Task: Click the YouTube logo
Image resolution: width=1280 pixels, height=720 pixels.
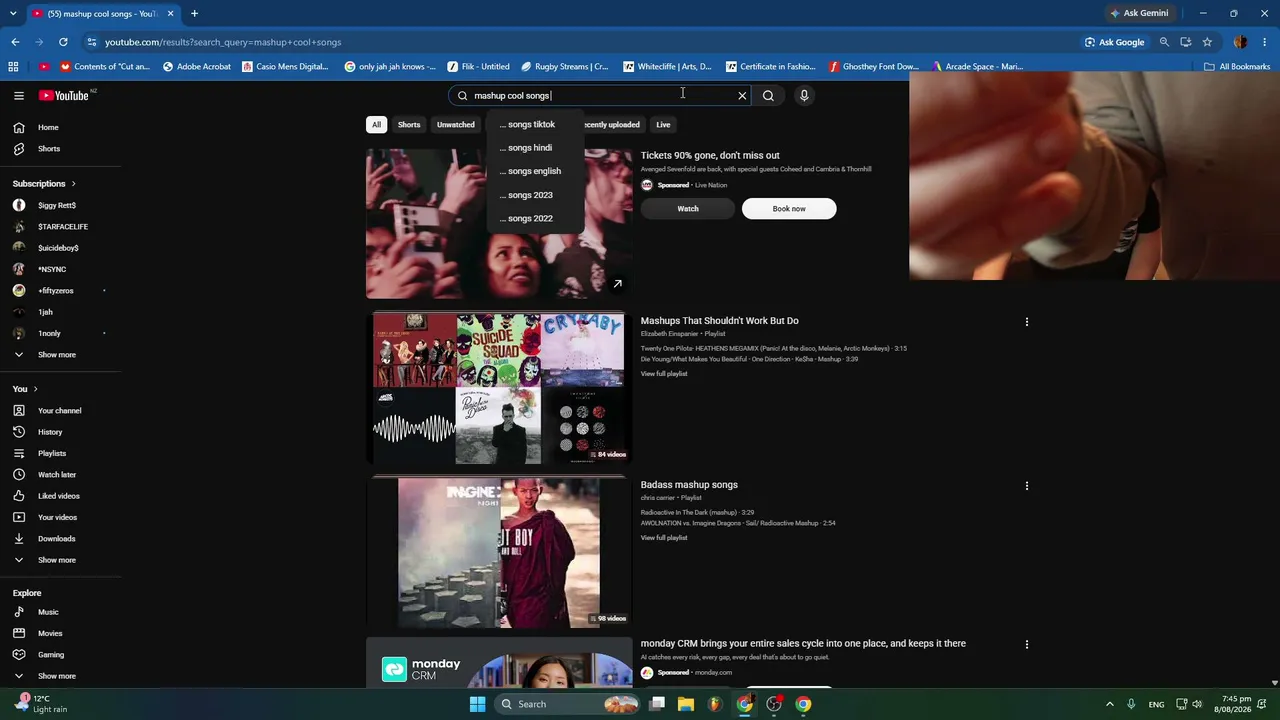Action: point(64,96)
